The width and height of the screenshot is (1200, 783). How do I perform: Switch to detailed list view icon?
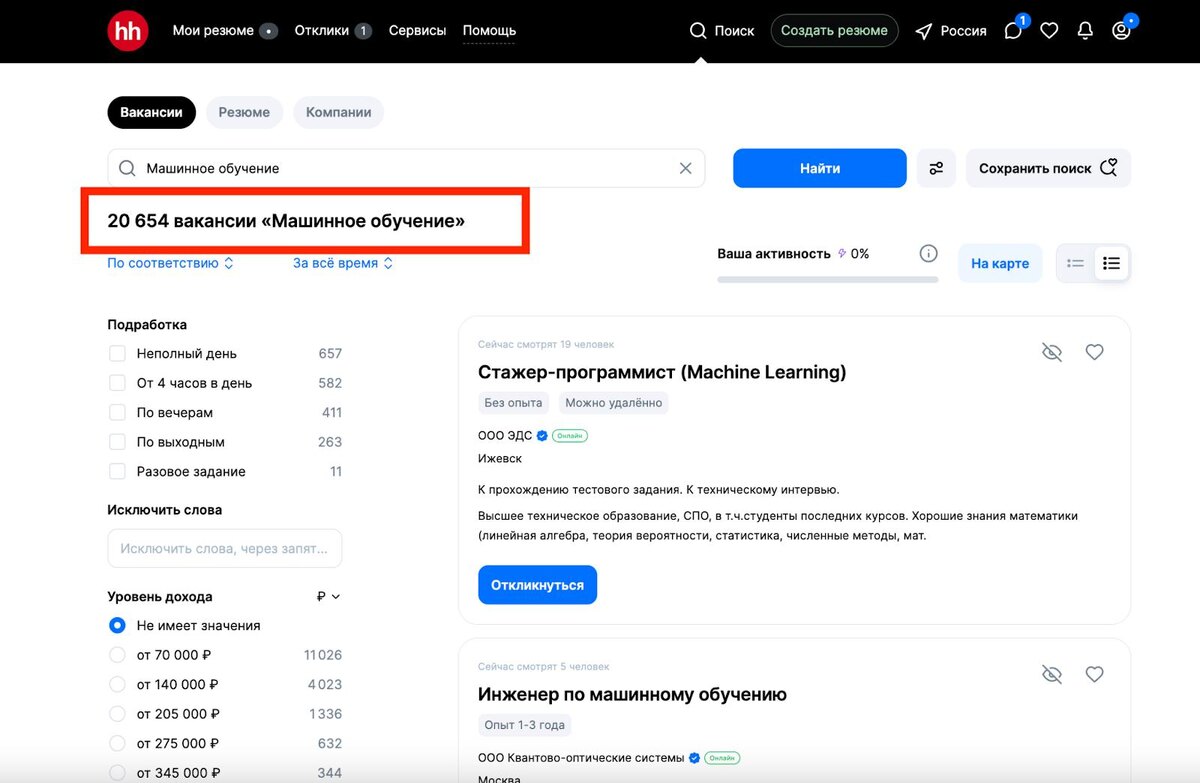[1111, 263]
